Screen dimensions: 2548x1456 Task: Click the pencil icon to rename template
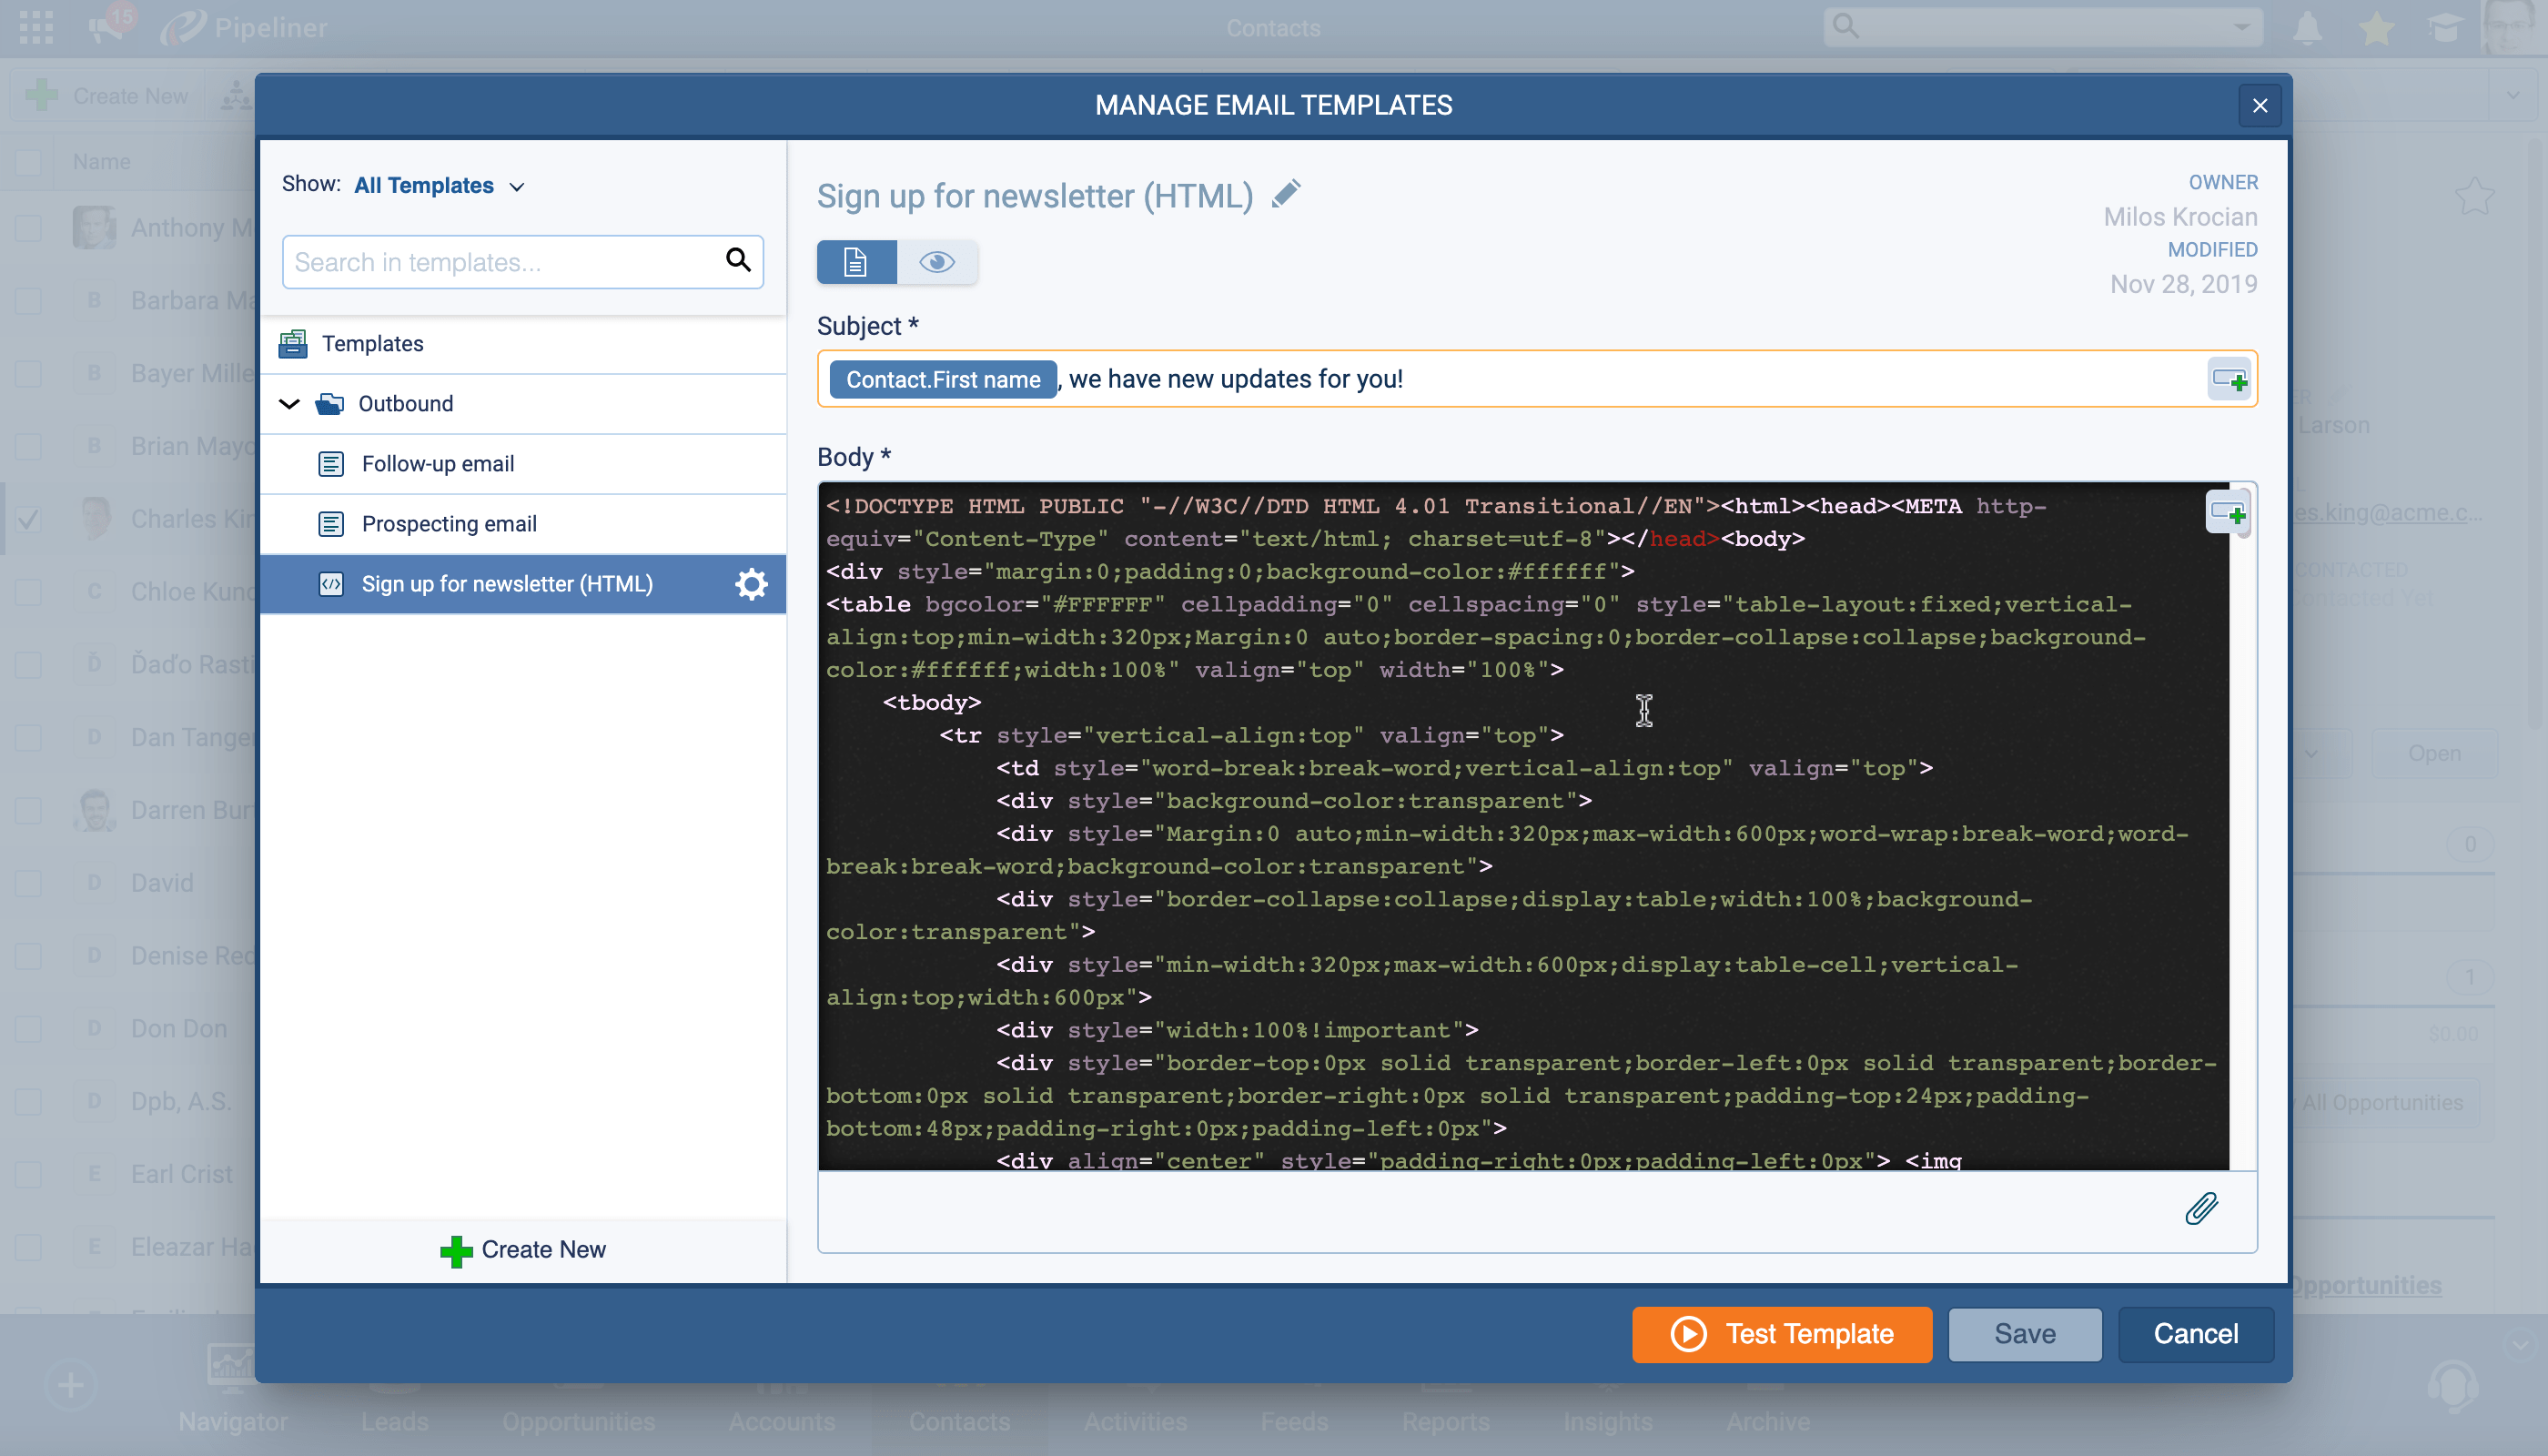(1286, 194)
